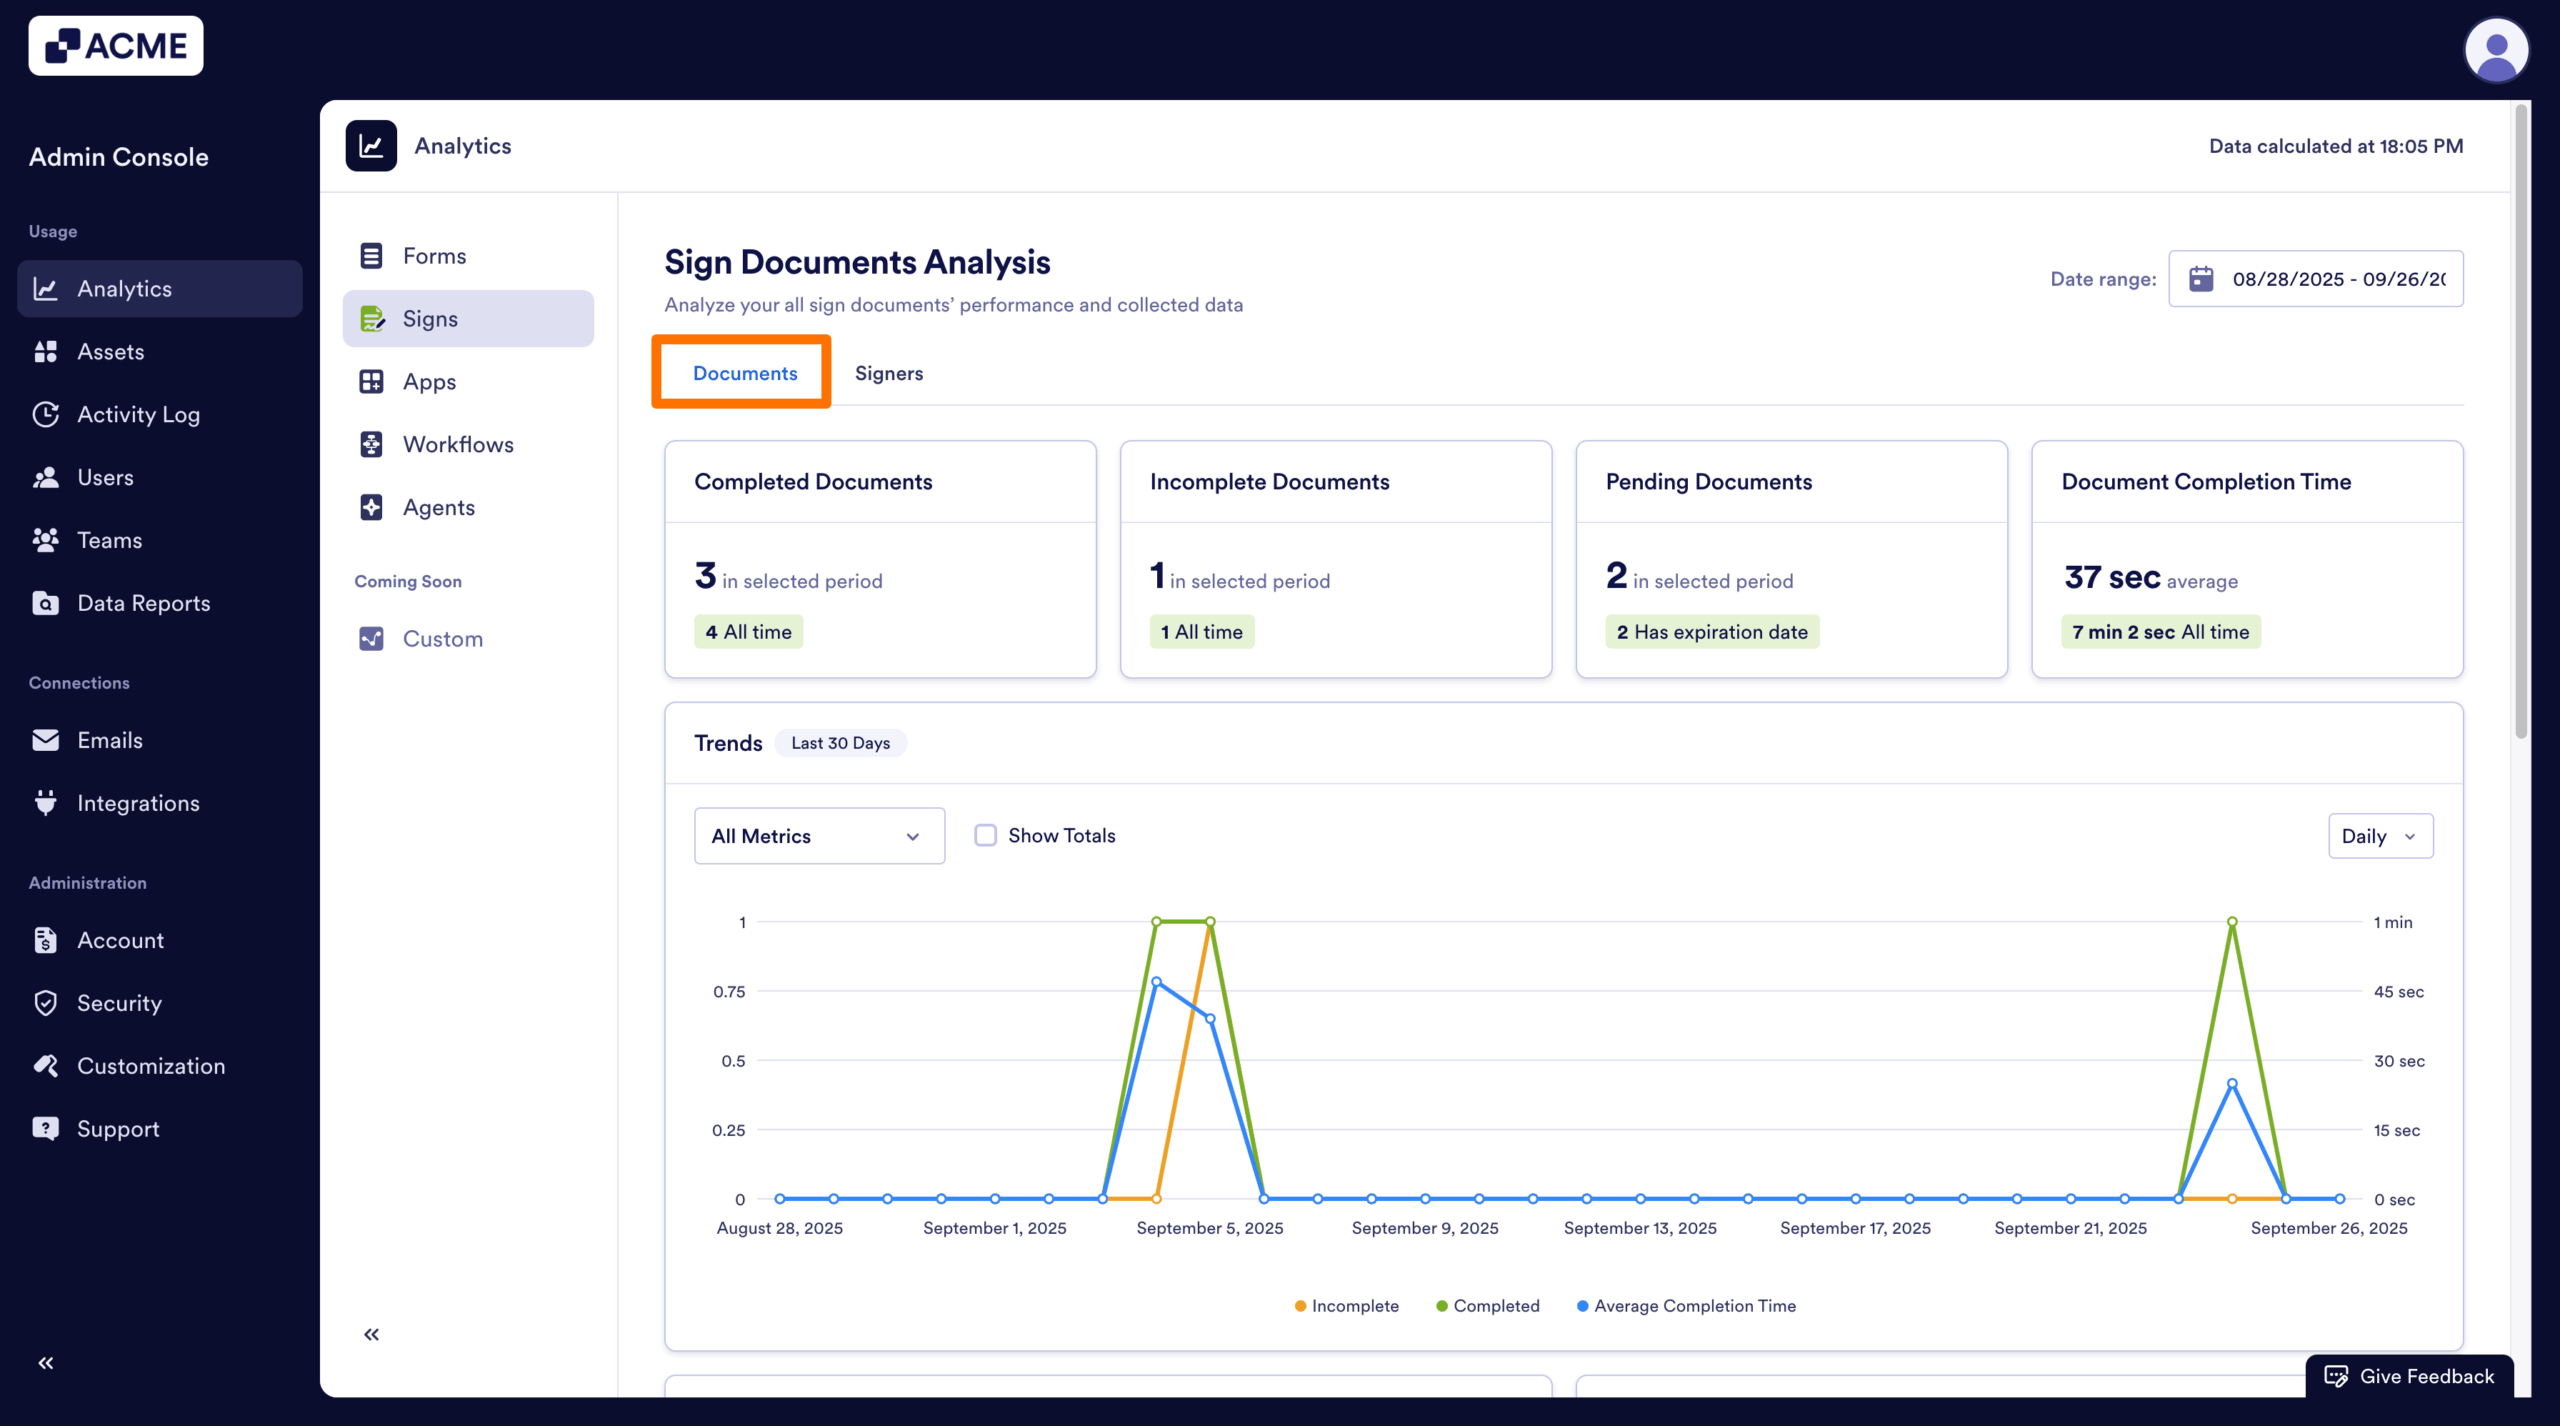Switch to the Signers tab
The height and width of the screenshot is (1426, 2560).
click(889, 373)
